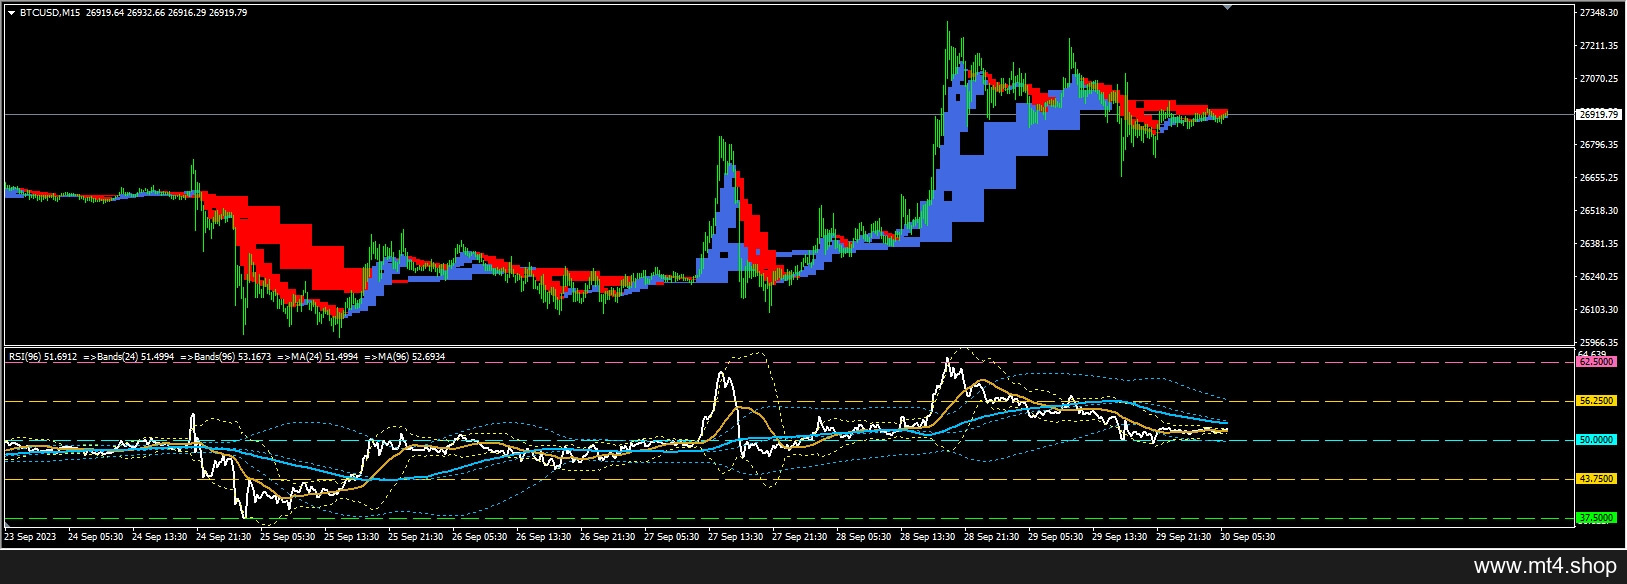The width and height of the screenshot is (1627, 584).
Task: Click the 26655.25 price scale label
Action: (x=1599, y=178)
